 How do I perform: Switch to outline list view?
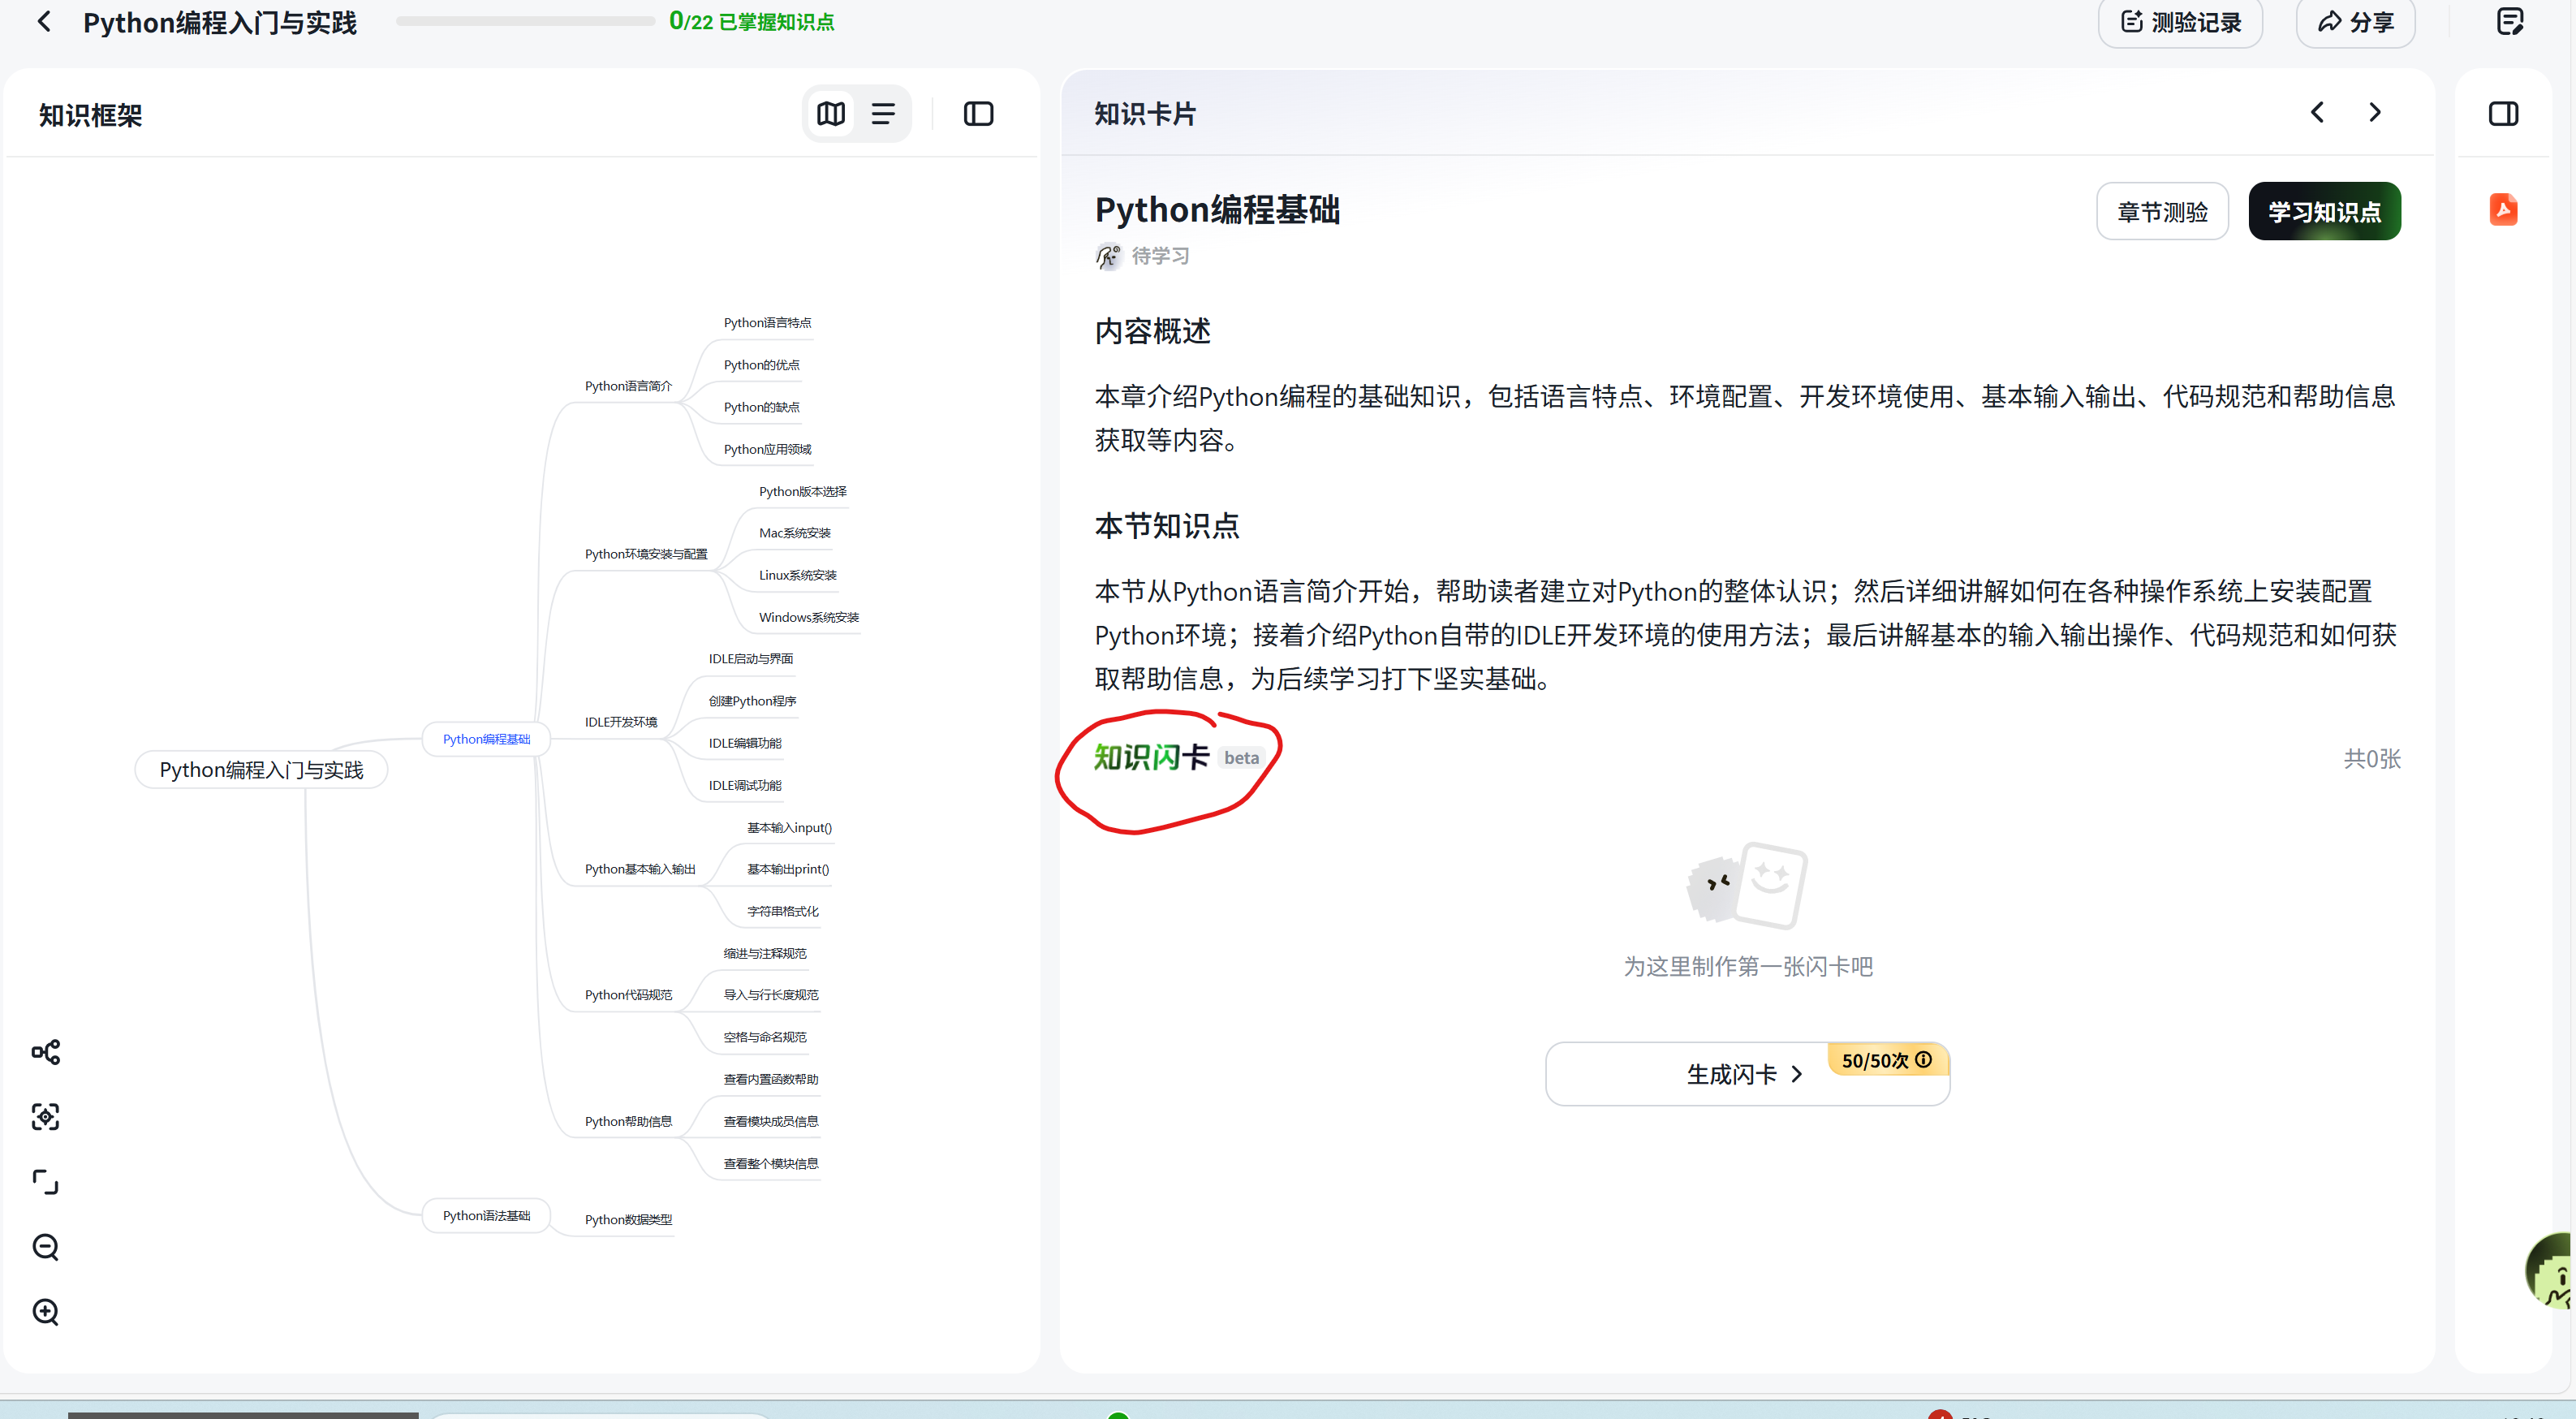coord(883,114)
